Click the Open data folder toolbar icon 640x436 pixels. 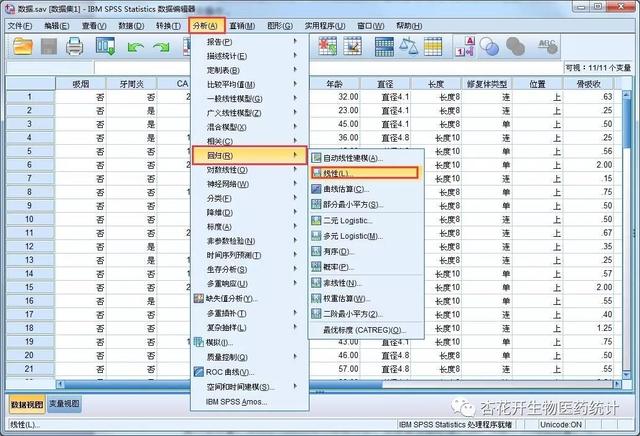point(23,47)
